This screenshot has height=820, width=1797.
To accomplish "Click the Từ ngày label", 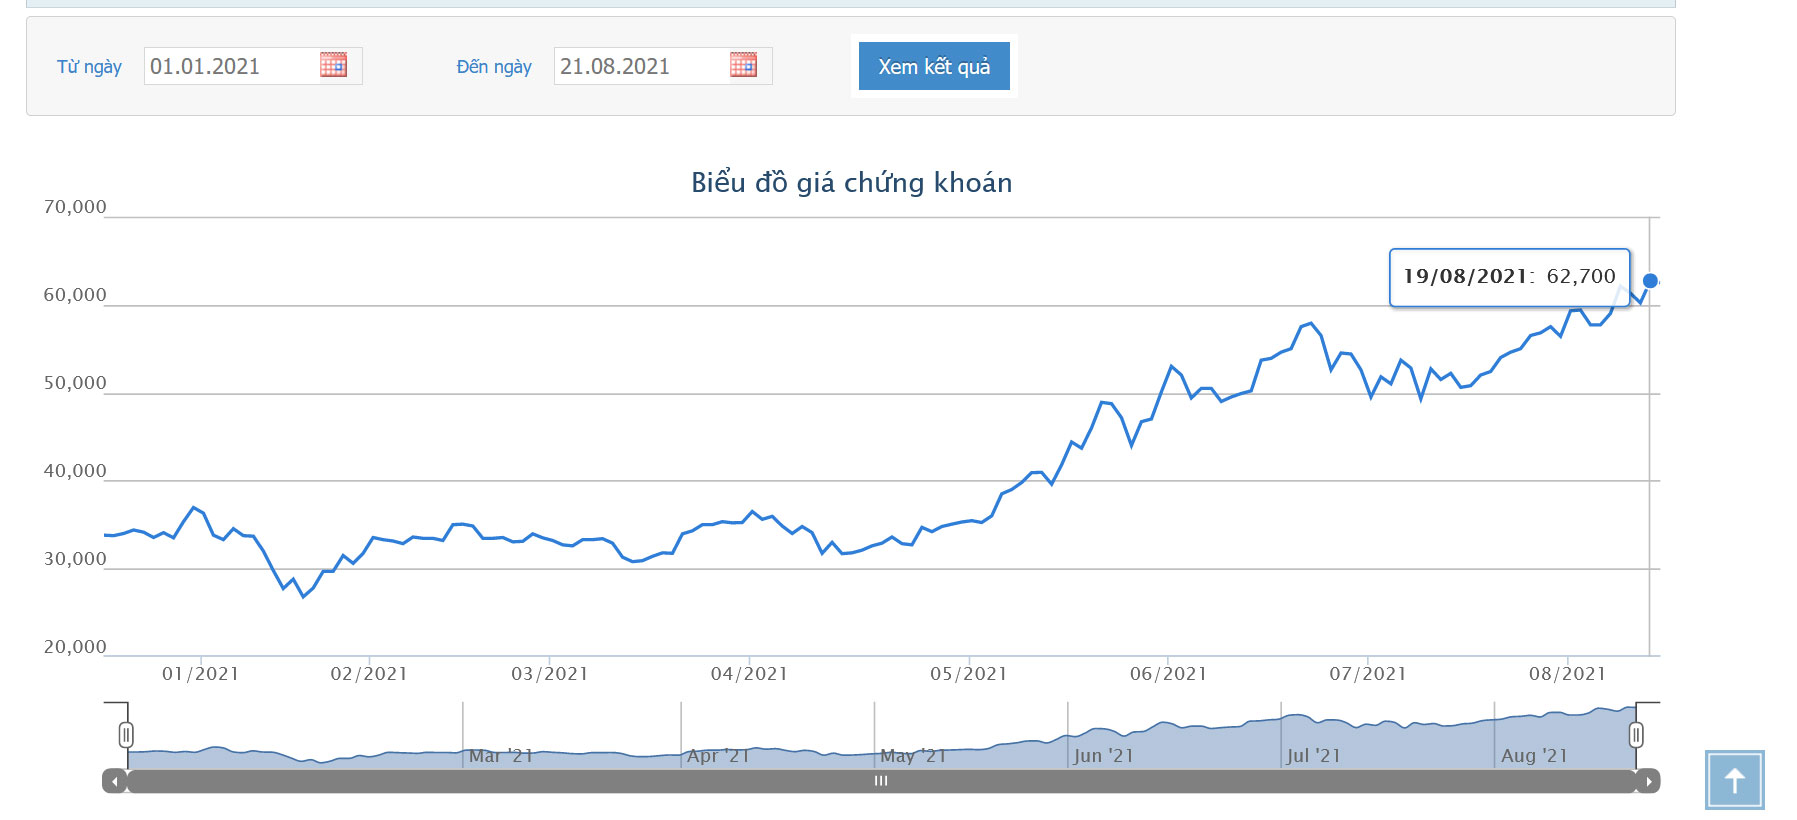I will pos(89,67).
